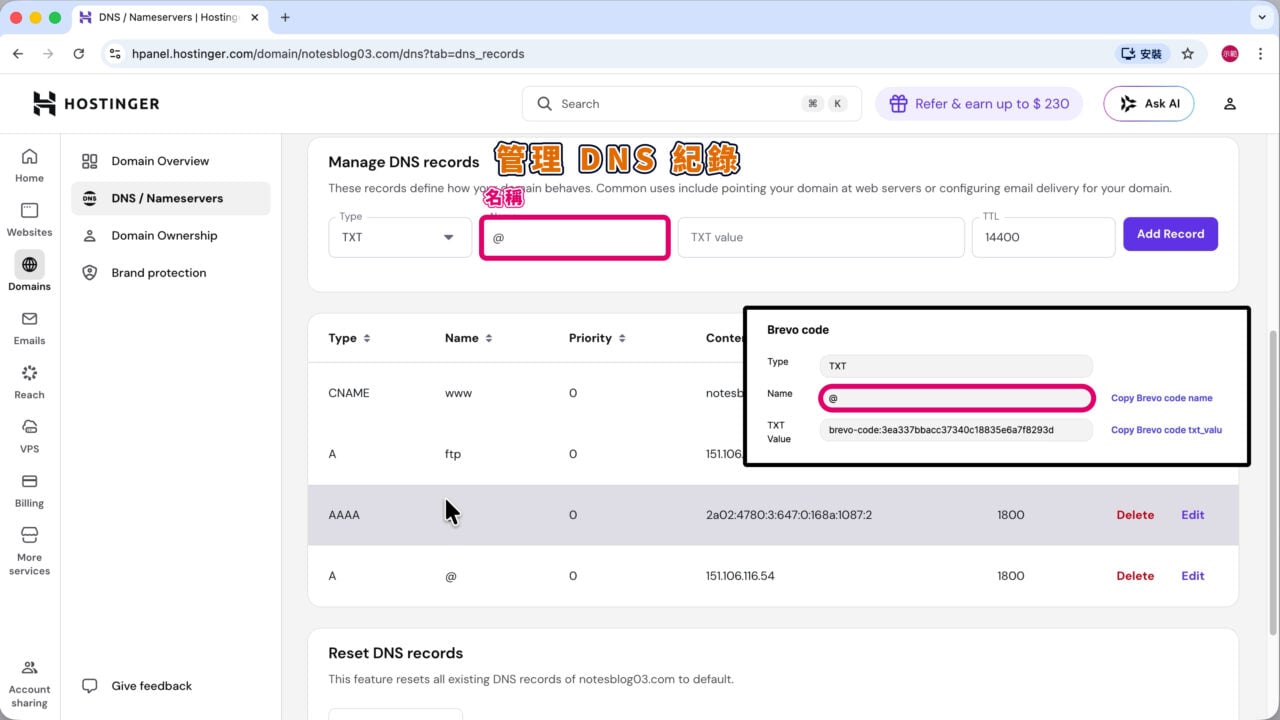
Task: Click the Brevo TXT Value field
Action: (956, 430)
